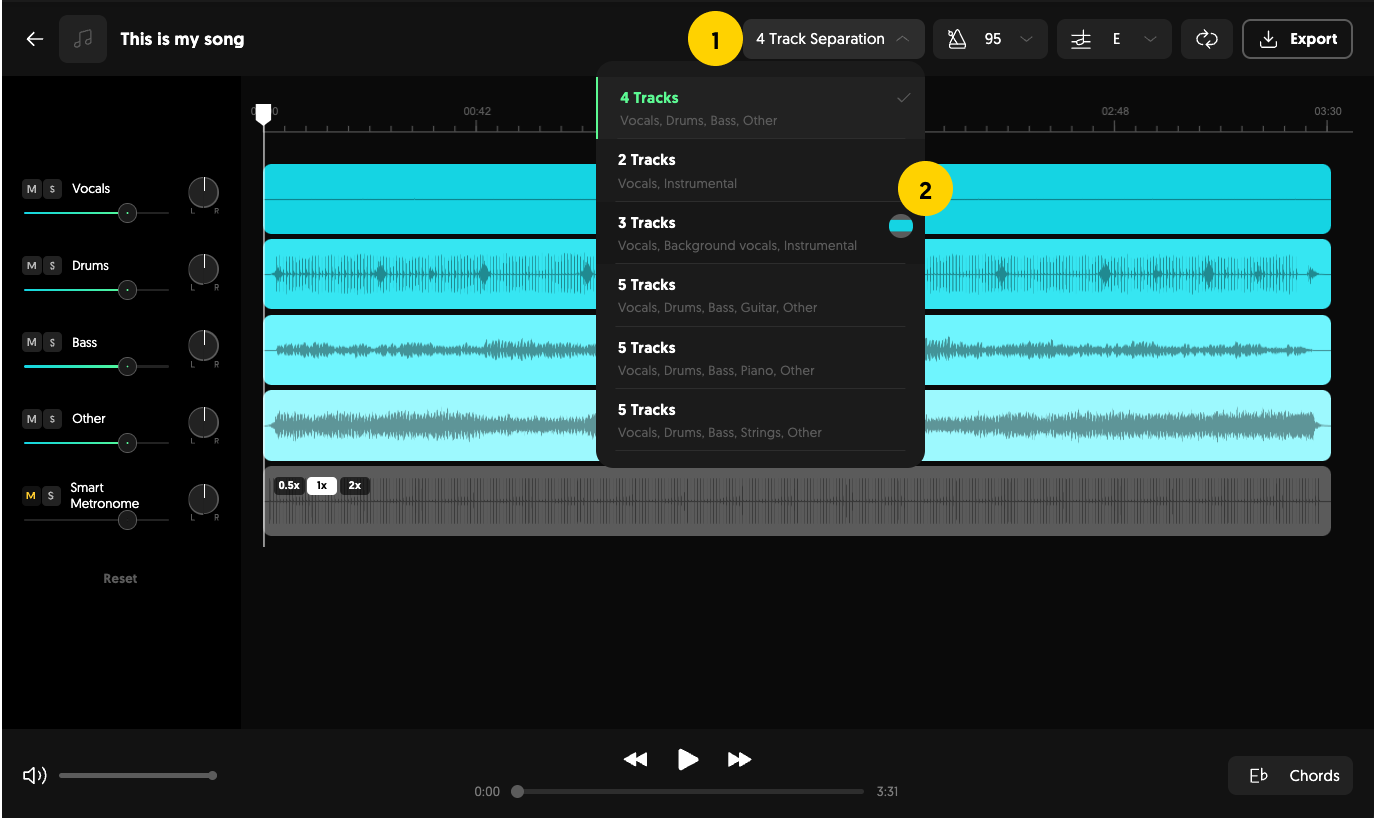Viewport: 1374px width, 818px height.
Task: Click the 02:48 mark on the ruler
Action: (1115, 111)
